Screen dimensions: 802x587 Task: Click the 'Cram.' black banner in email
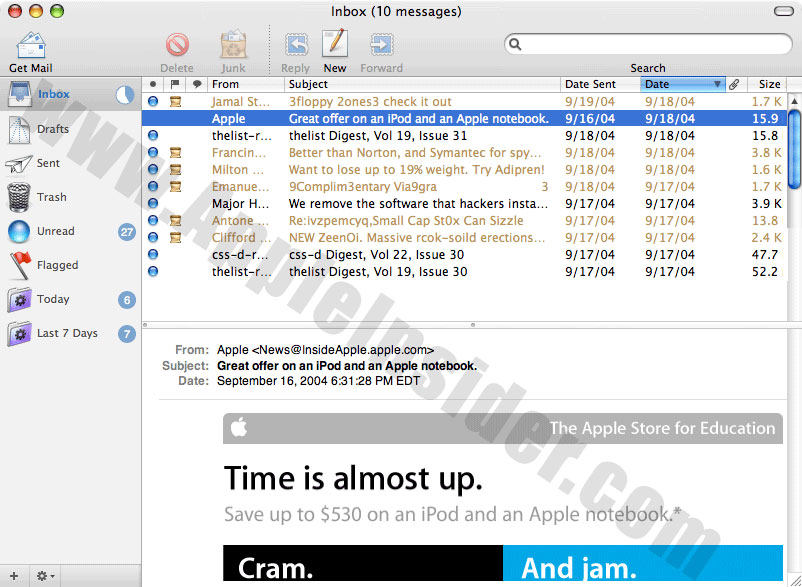tap(363, 563)
